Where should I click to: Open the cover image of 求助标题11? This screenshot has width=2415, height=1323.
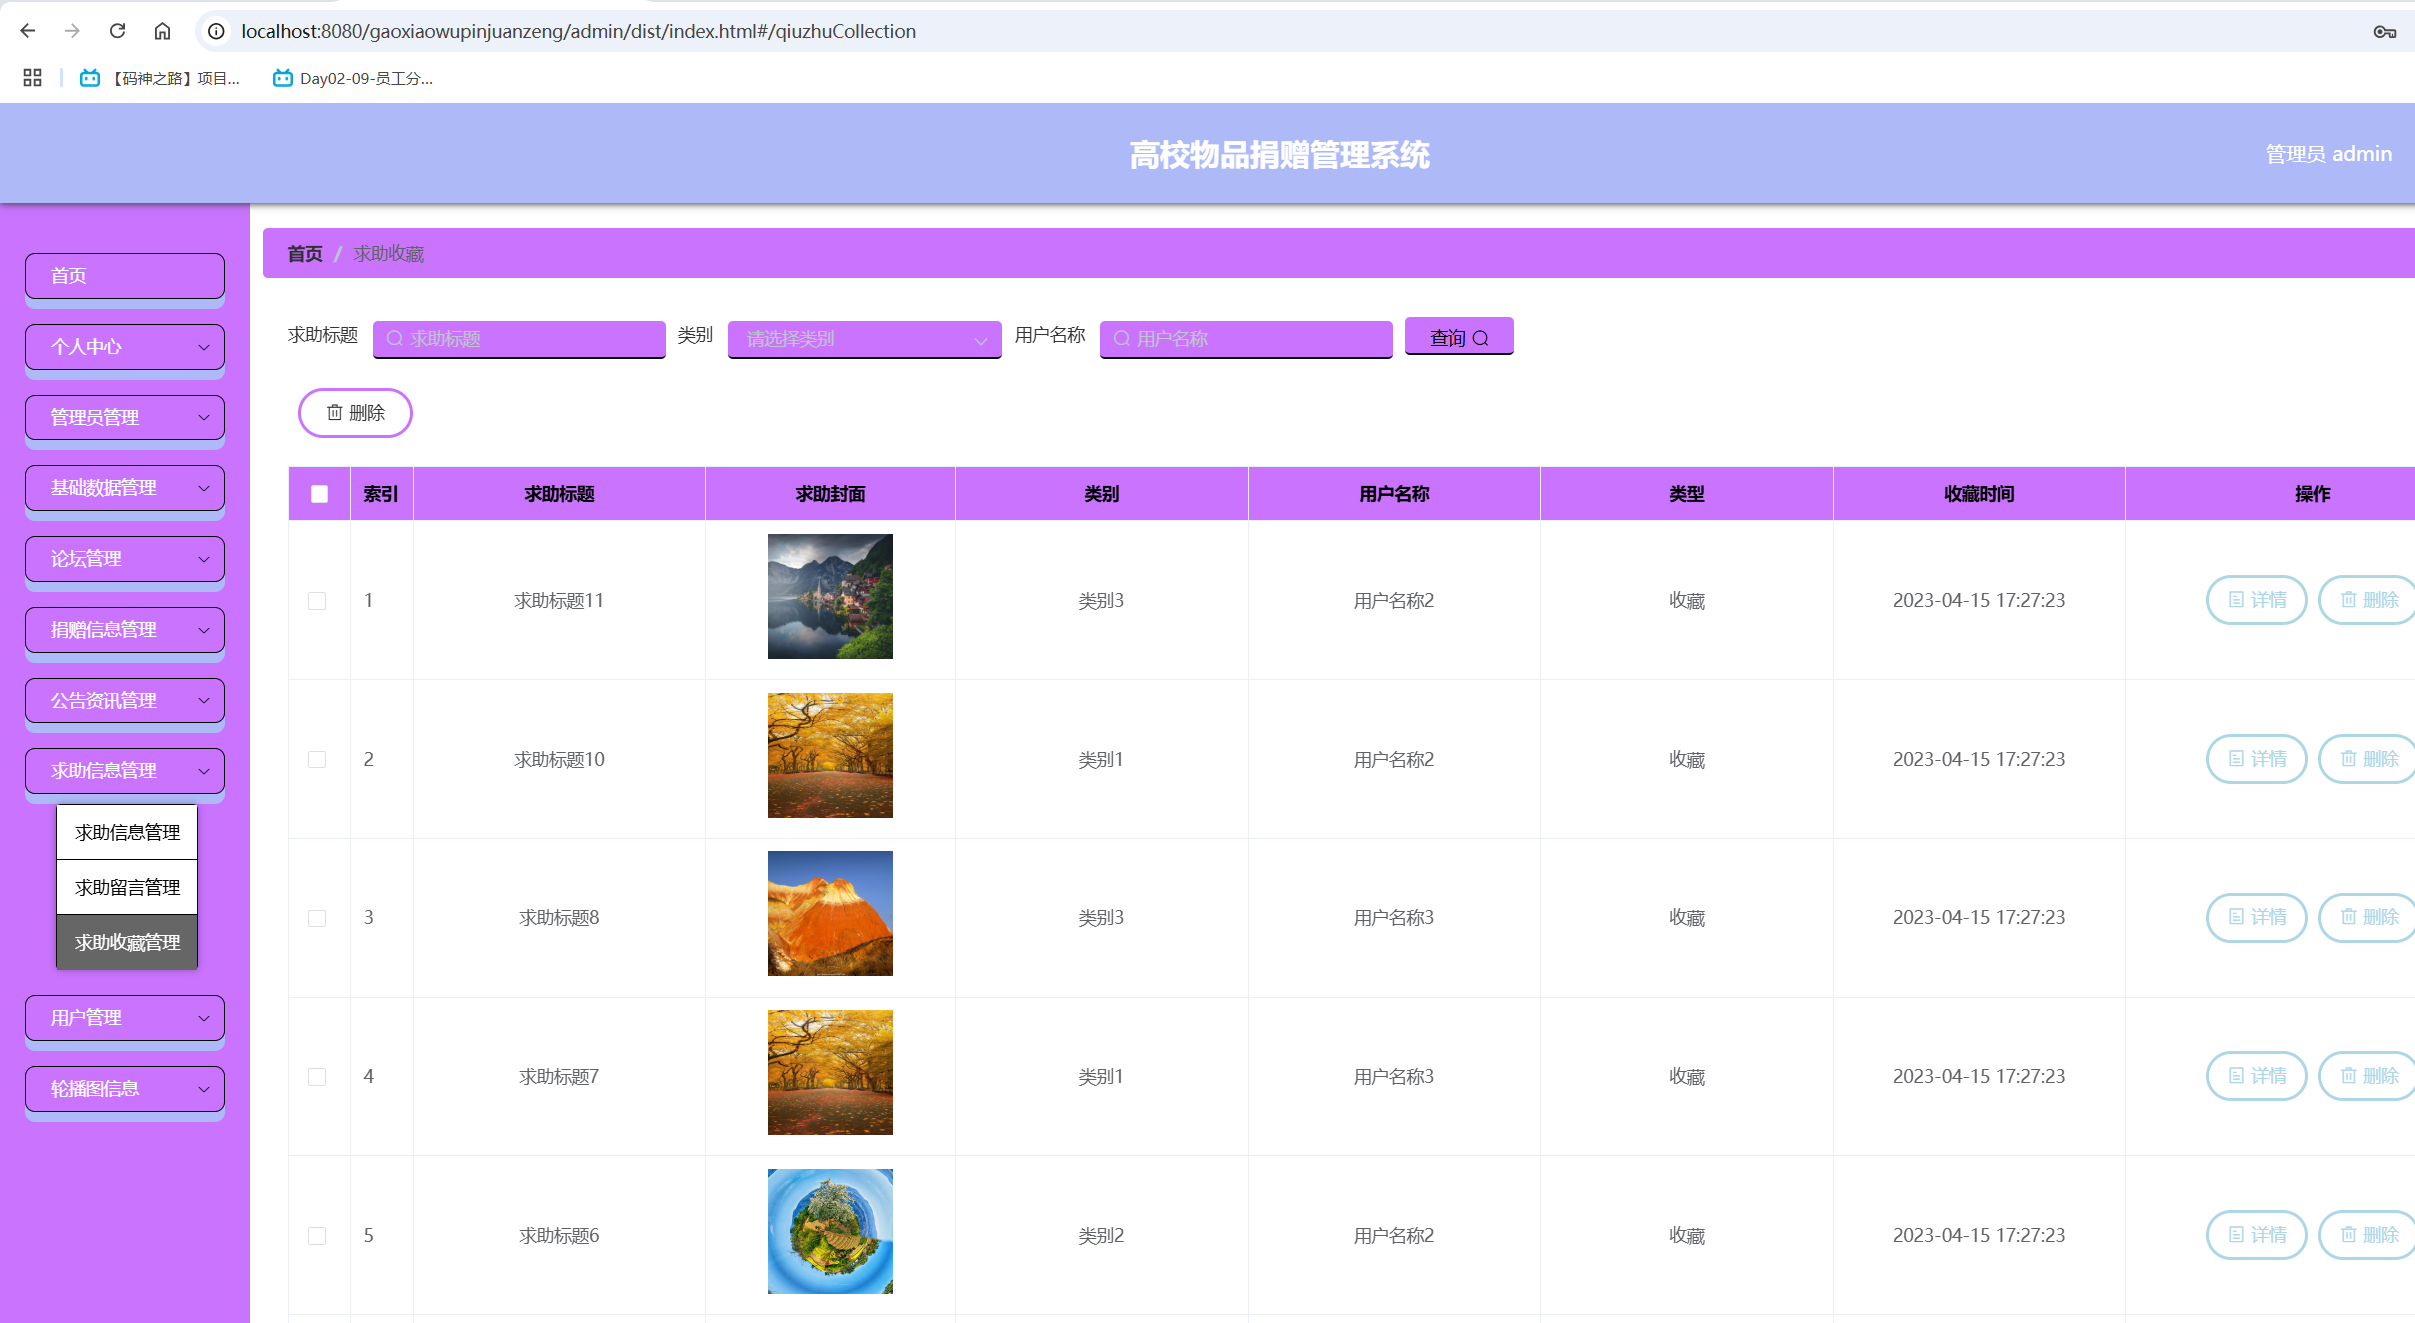[830, 596]
